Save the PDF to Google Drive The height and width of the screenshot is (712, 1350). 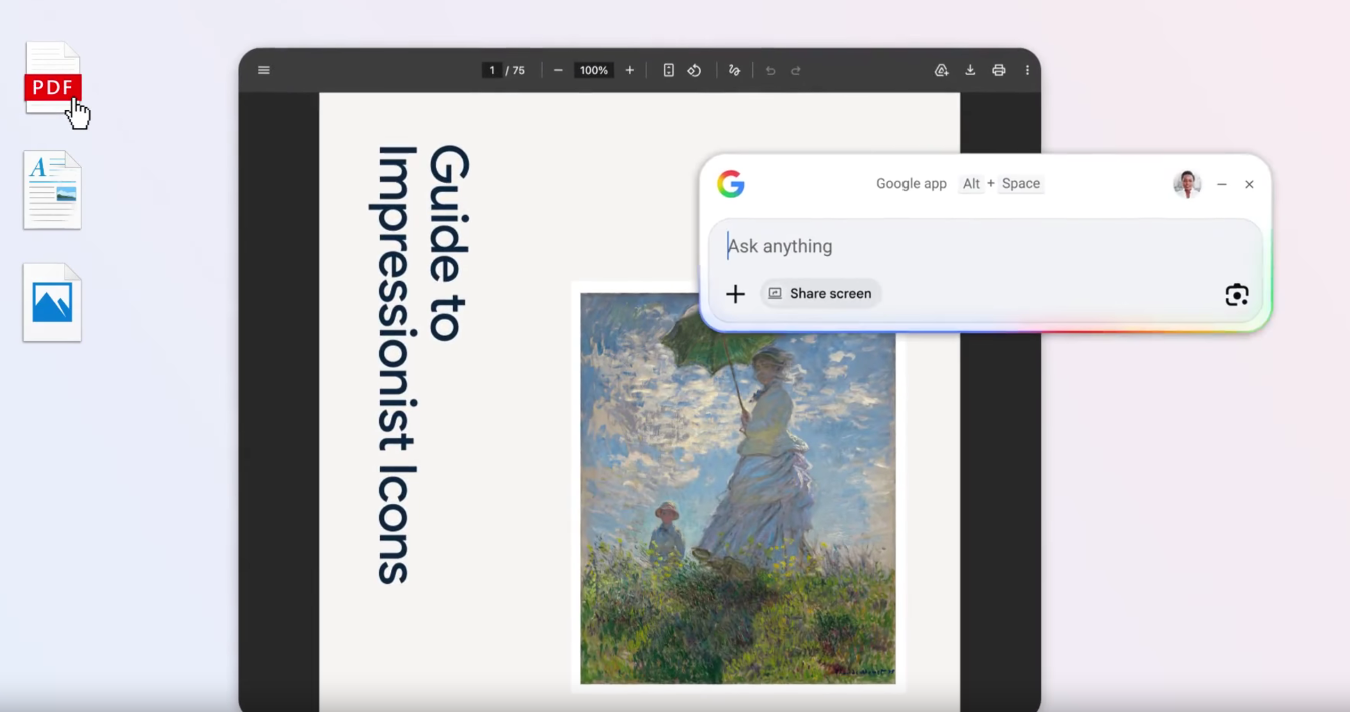(x=941, y=70)
